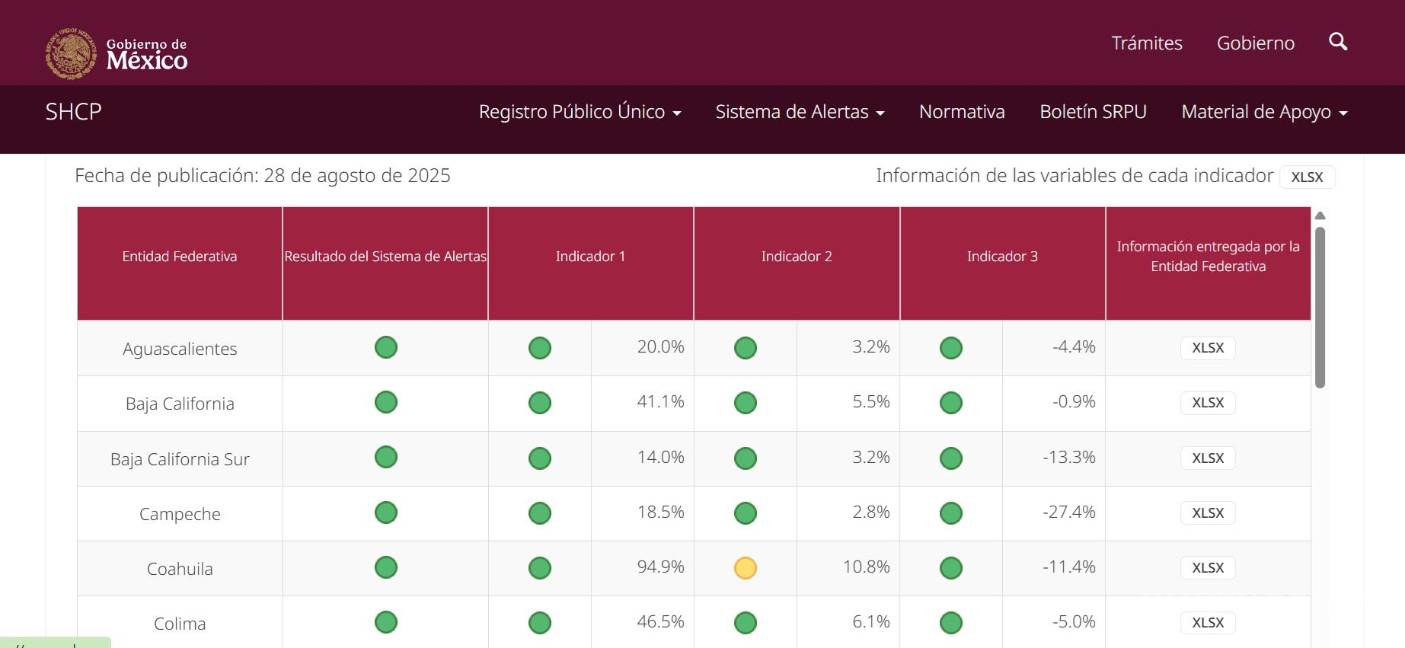Screen dimensions: 1405x648
Task: Select Baja California's Indicador 1 green circle
Action: (x=539, y=403)
